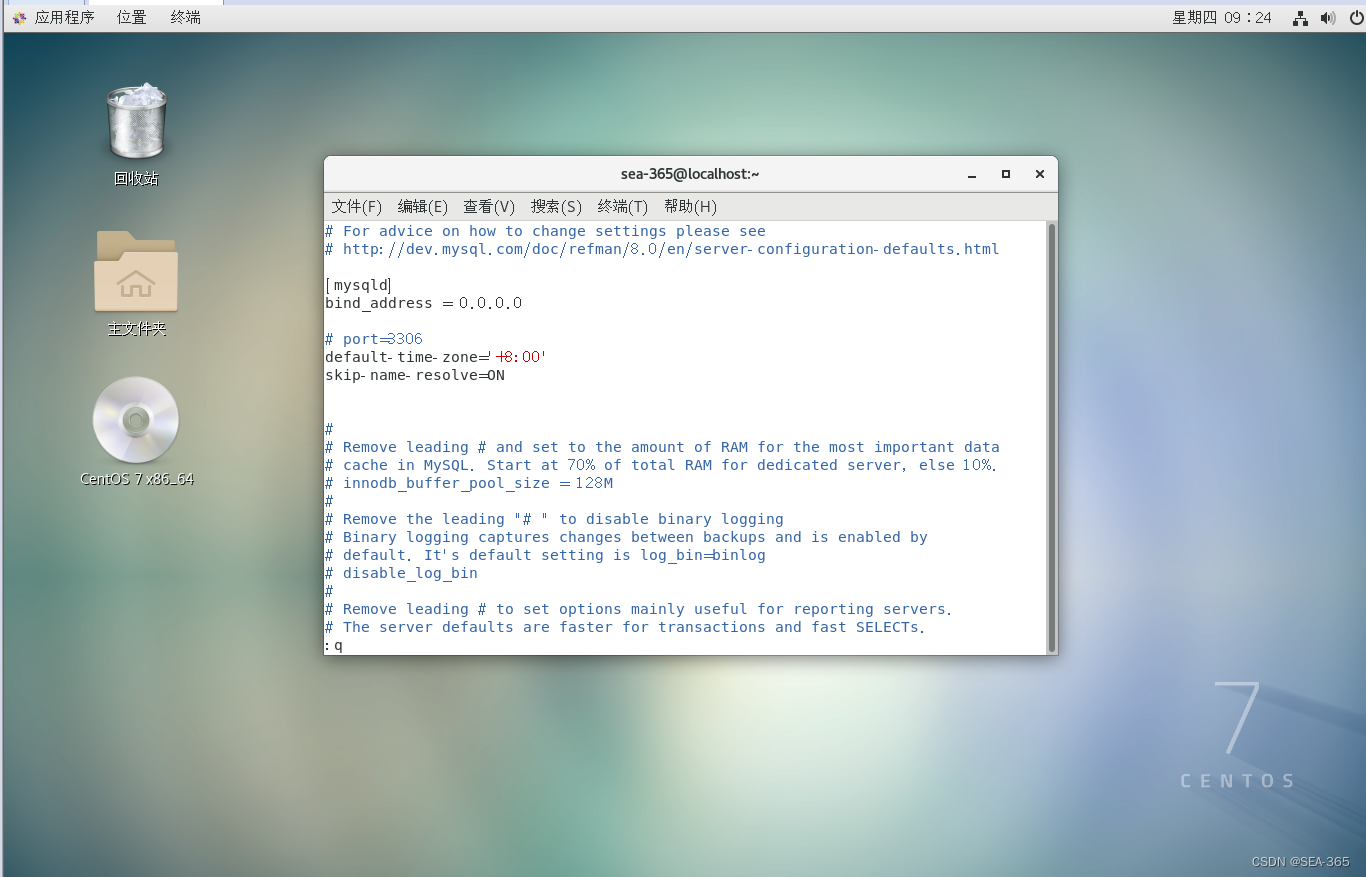Open the 查看(V) menu in terminal
The height and width of the screenshot is (877, 1366).
tap(489, 206)
